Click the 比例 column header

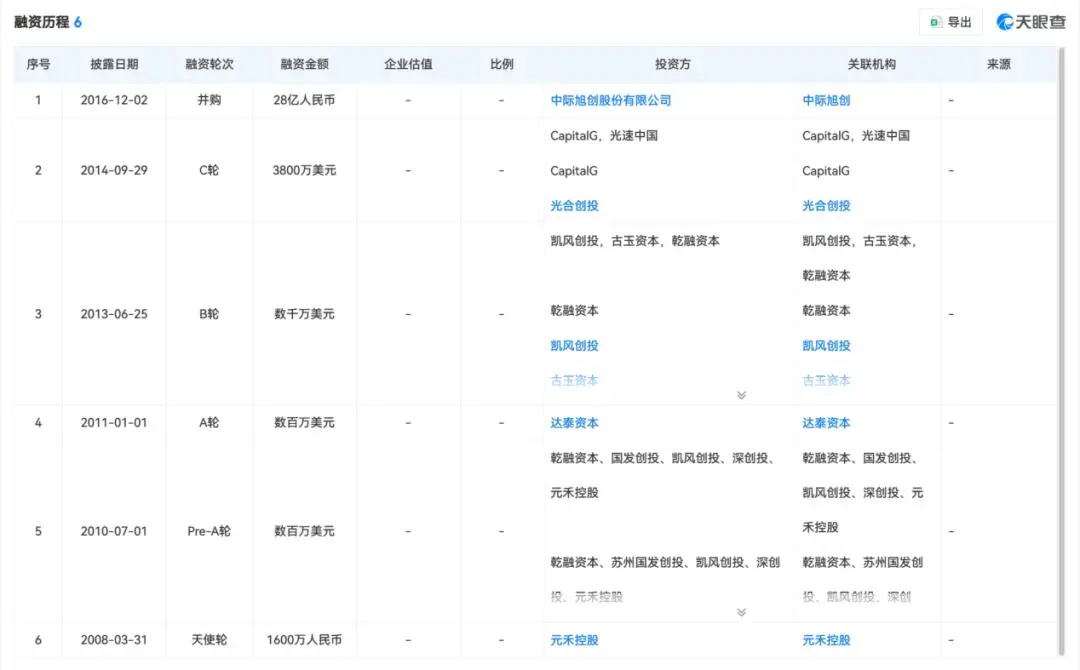tap(501, 64)
